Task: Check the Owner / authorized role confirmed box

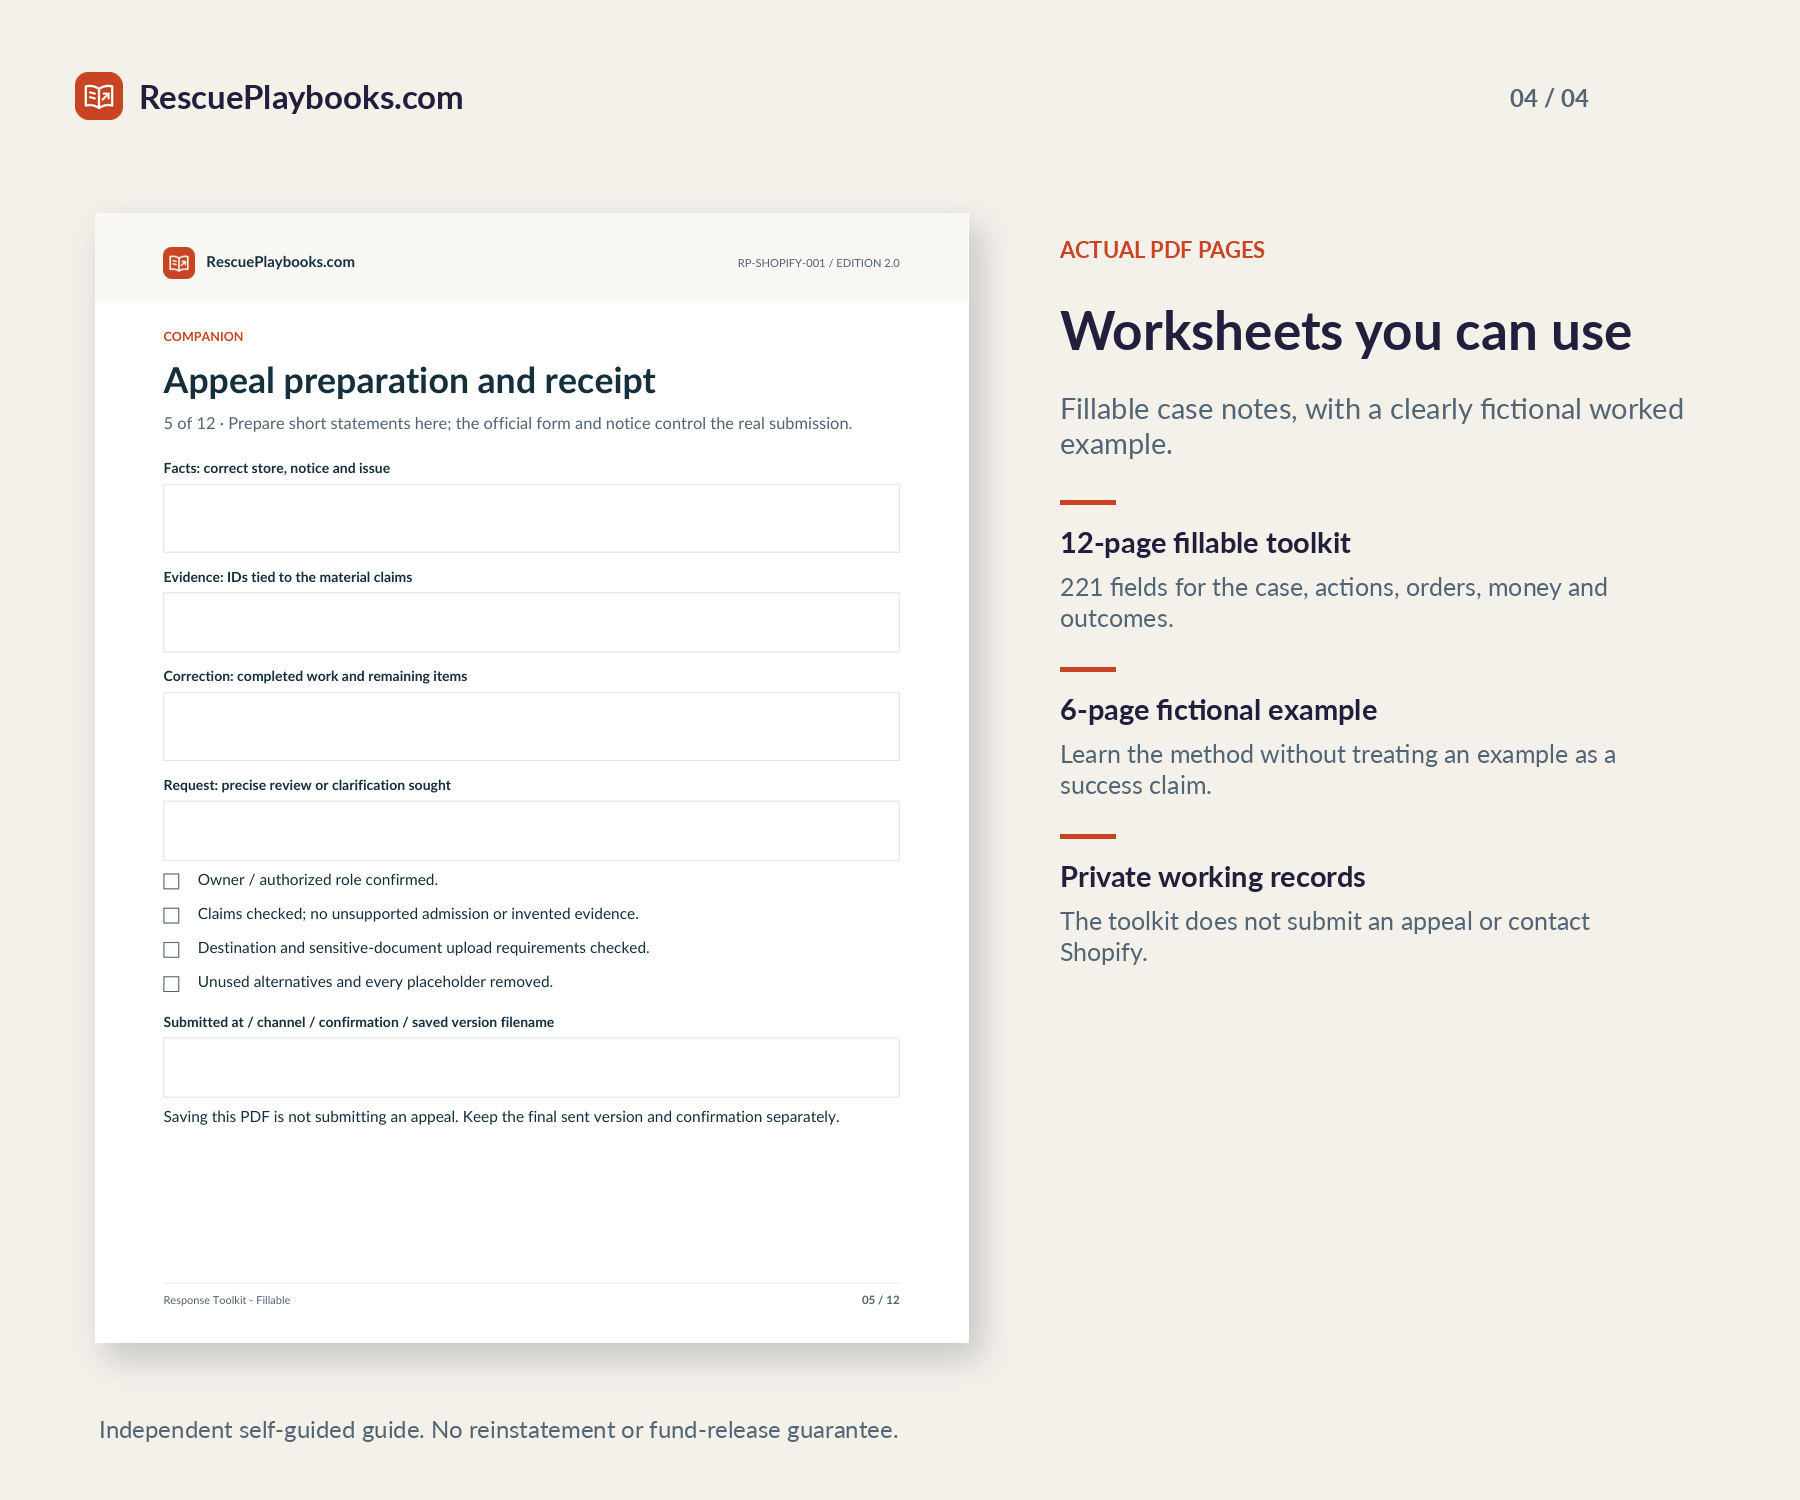Action: [171, 881]
